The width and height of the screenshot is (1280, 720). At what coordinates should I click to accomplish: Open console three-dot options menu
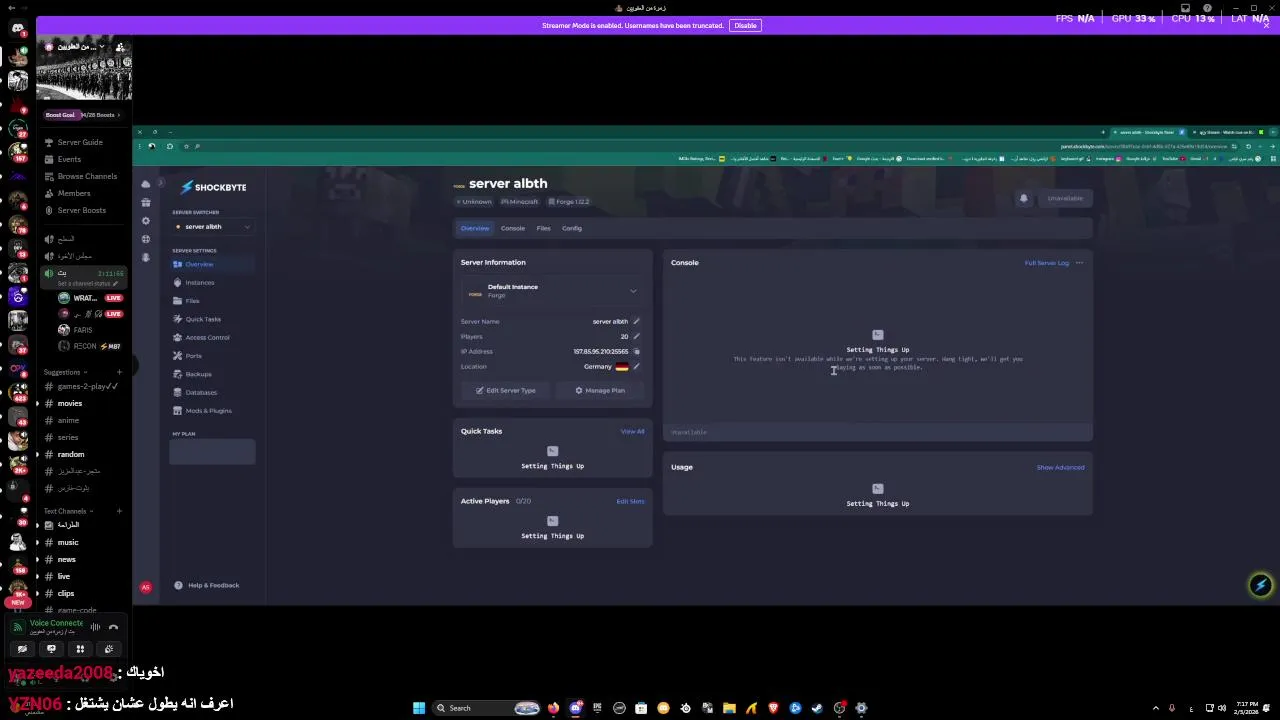tap(1079, 263)
